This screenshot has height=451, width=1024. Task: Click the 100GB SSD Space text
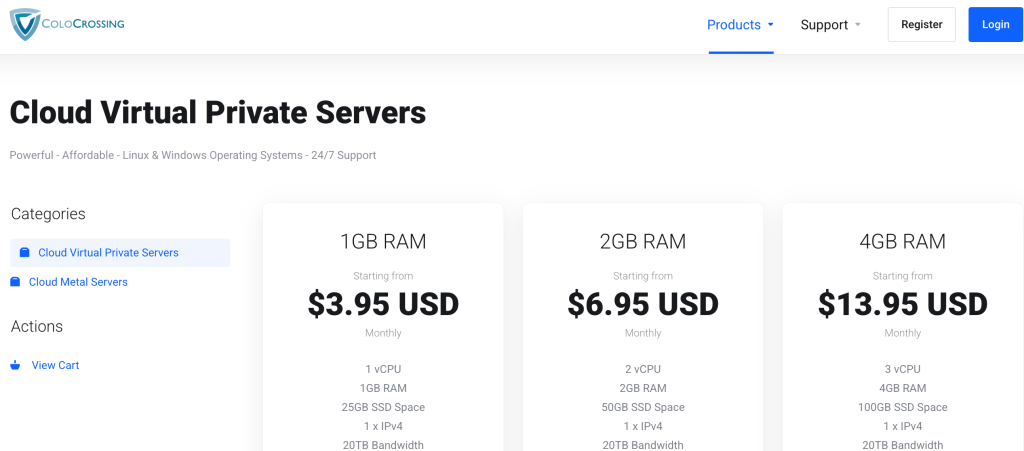pyautogui.click(x=903, y=407)
